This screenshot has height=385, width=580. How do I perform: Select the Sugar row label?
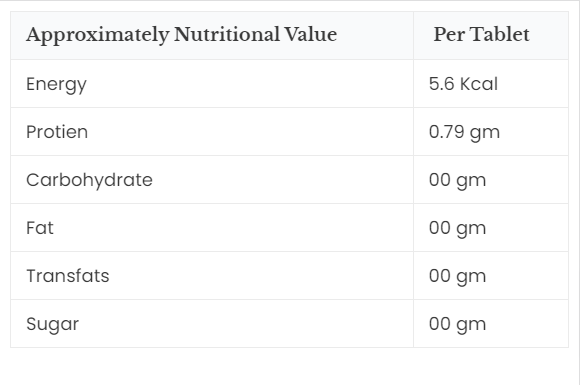coord(52,325)
